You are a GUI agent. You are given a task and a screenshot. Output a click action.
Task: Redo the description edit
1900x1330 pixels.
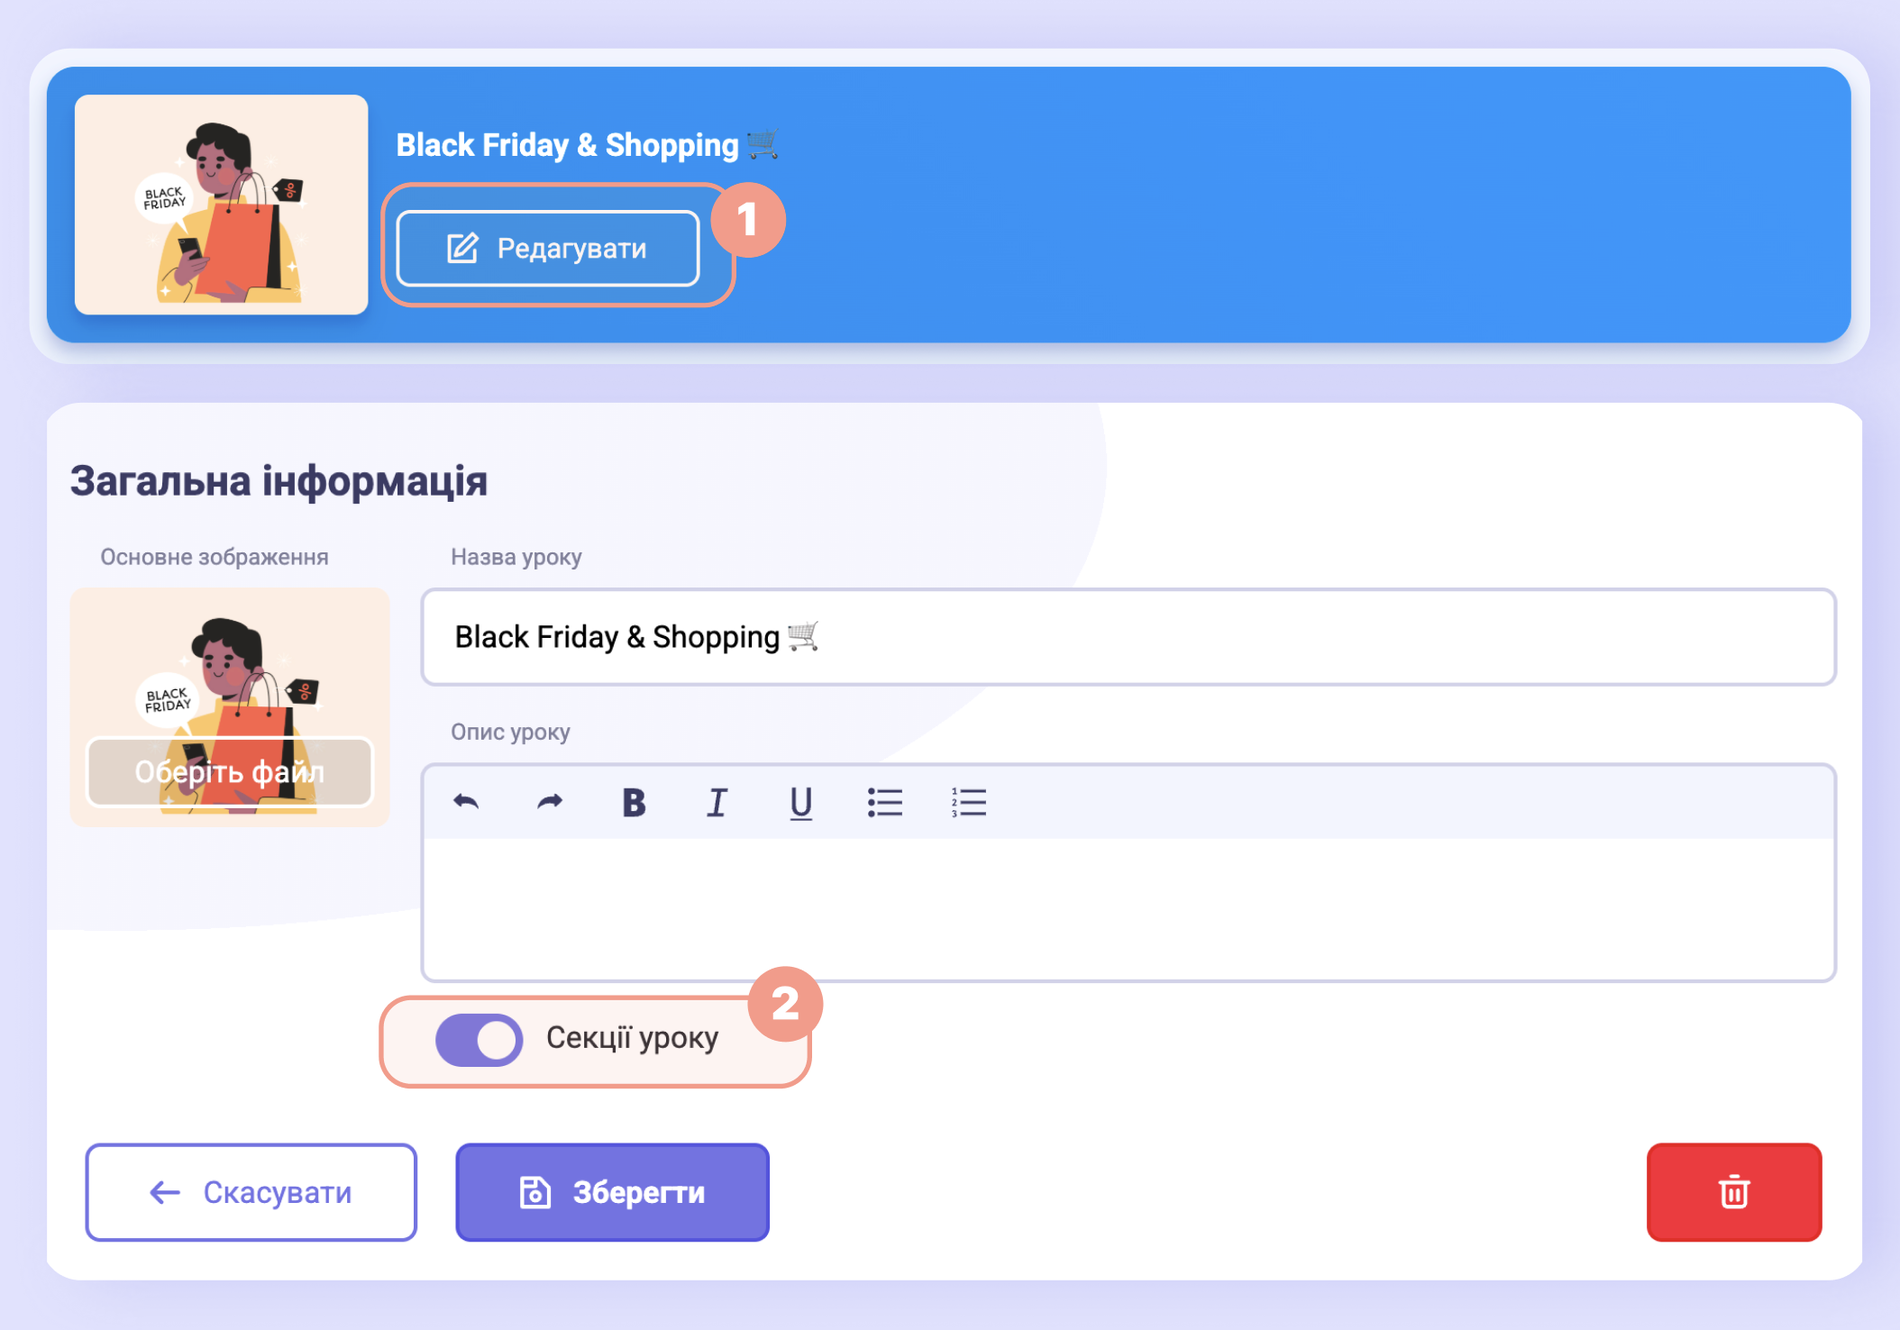pos(550,802)
